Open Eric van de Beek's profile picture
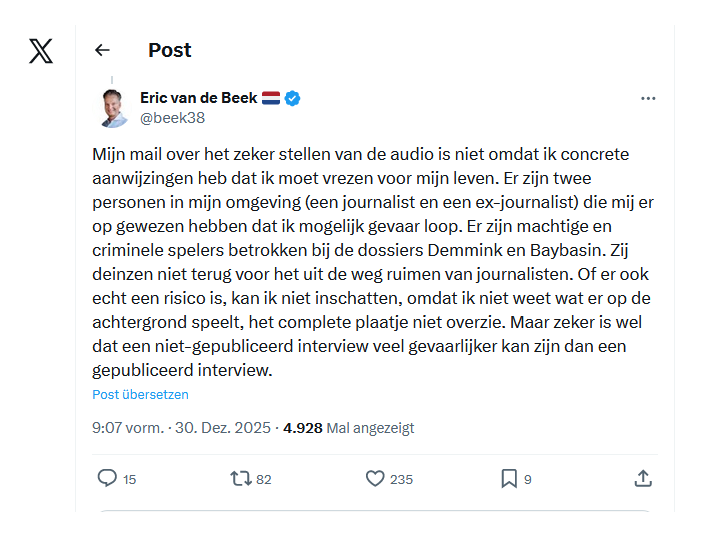The width and height of the screenshot is (710, 545). [114, 108]
